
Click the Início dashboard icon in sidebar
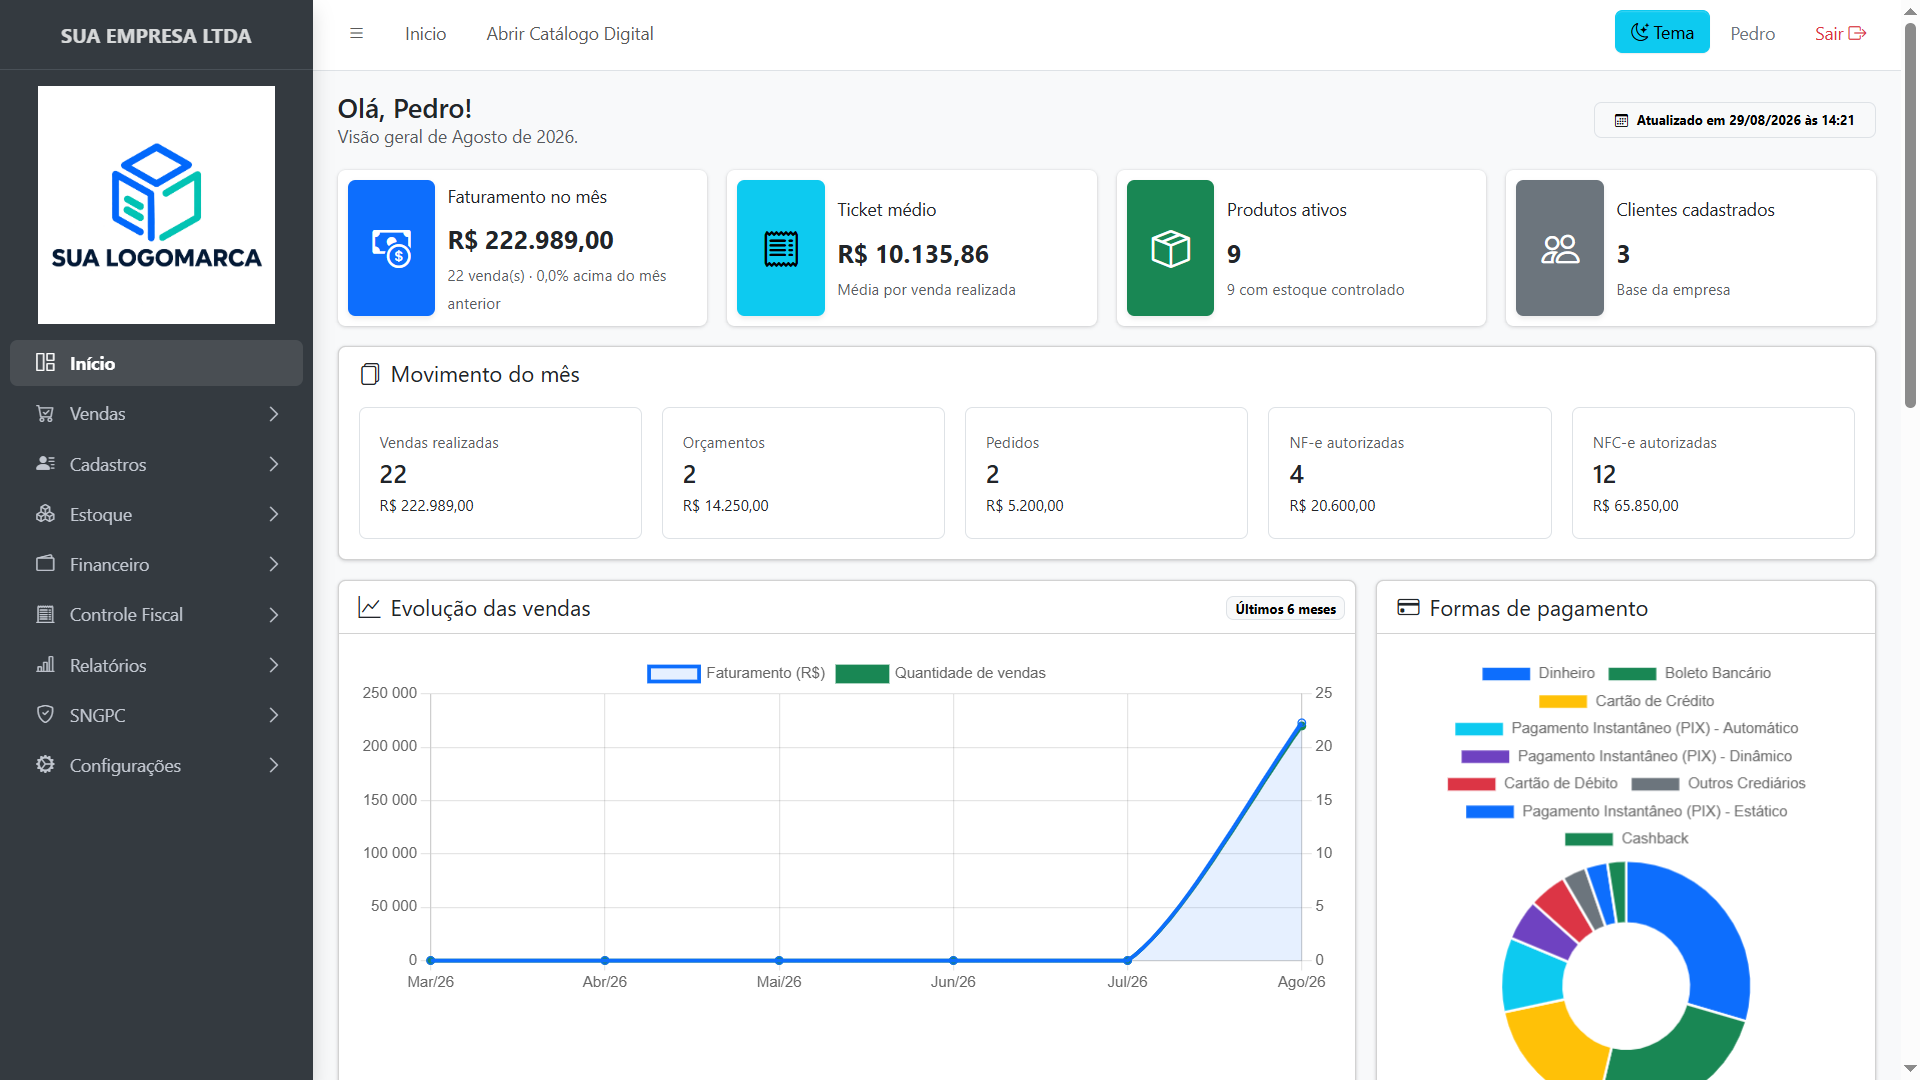(45, 362)
